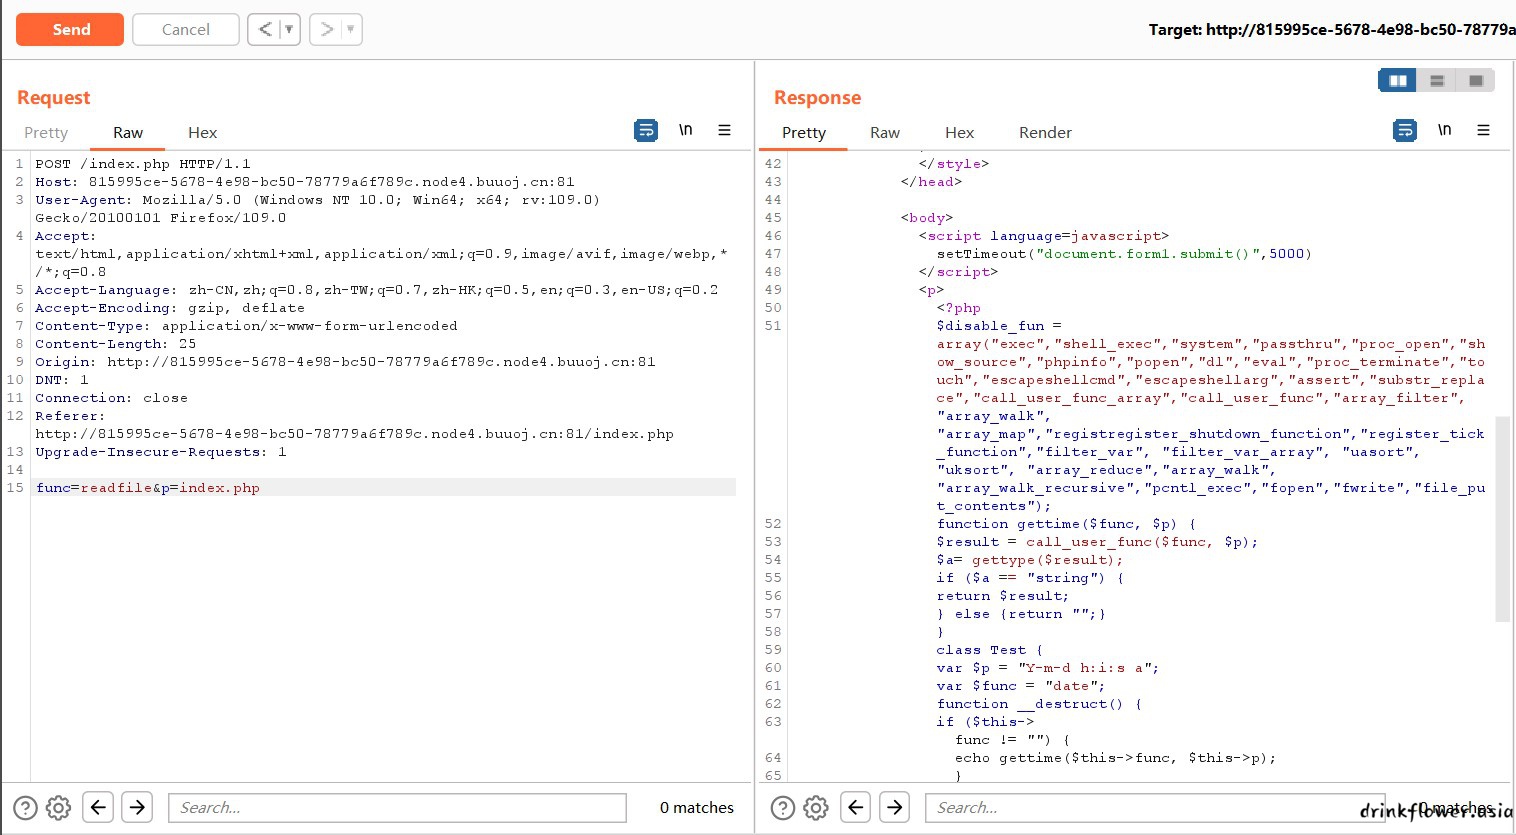Open the Request Hex tab

point(202,132)
